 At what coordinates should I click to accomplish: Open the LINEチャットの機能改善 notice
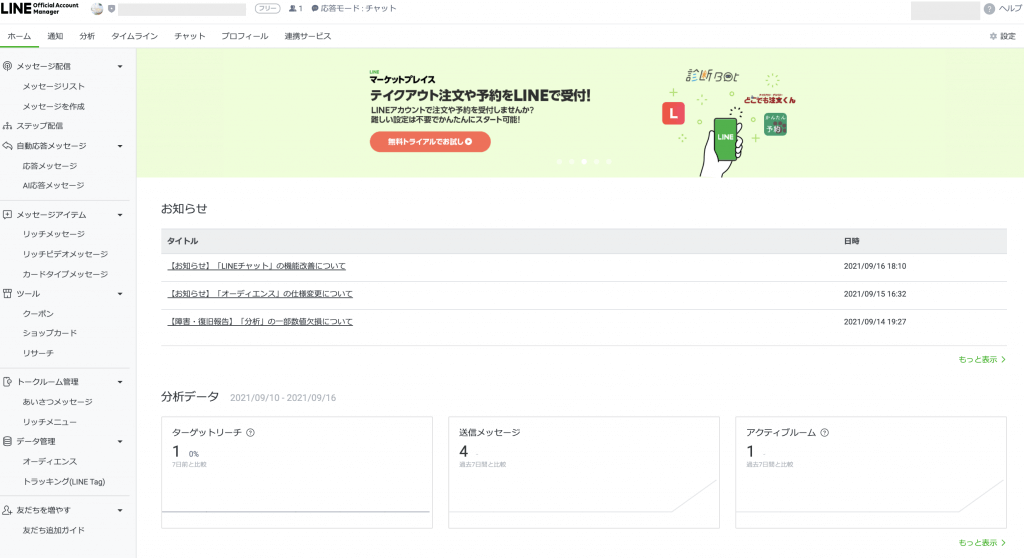pos(257,266)
